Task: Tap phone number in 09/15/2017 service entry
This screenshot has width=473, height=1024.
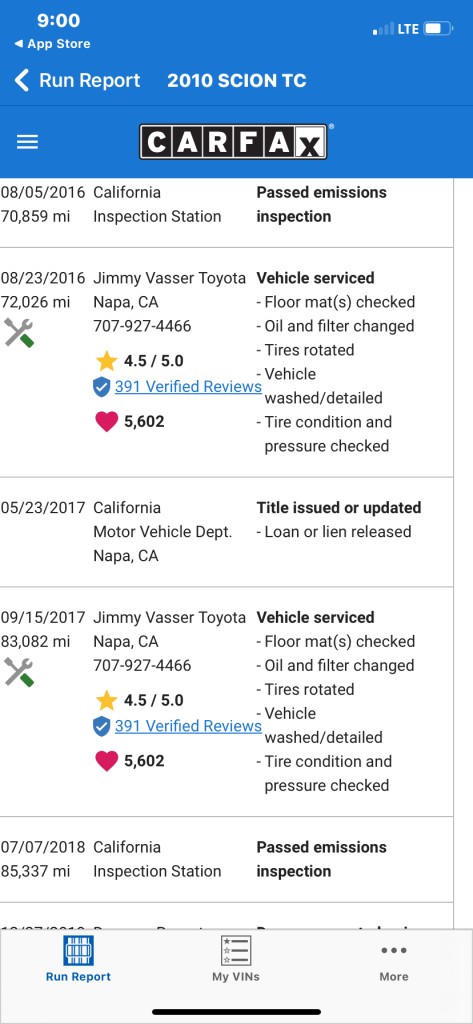Action: coord(142,665)
